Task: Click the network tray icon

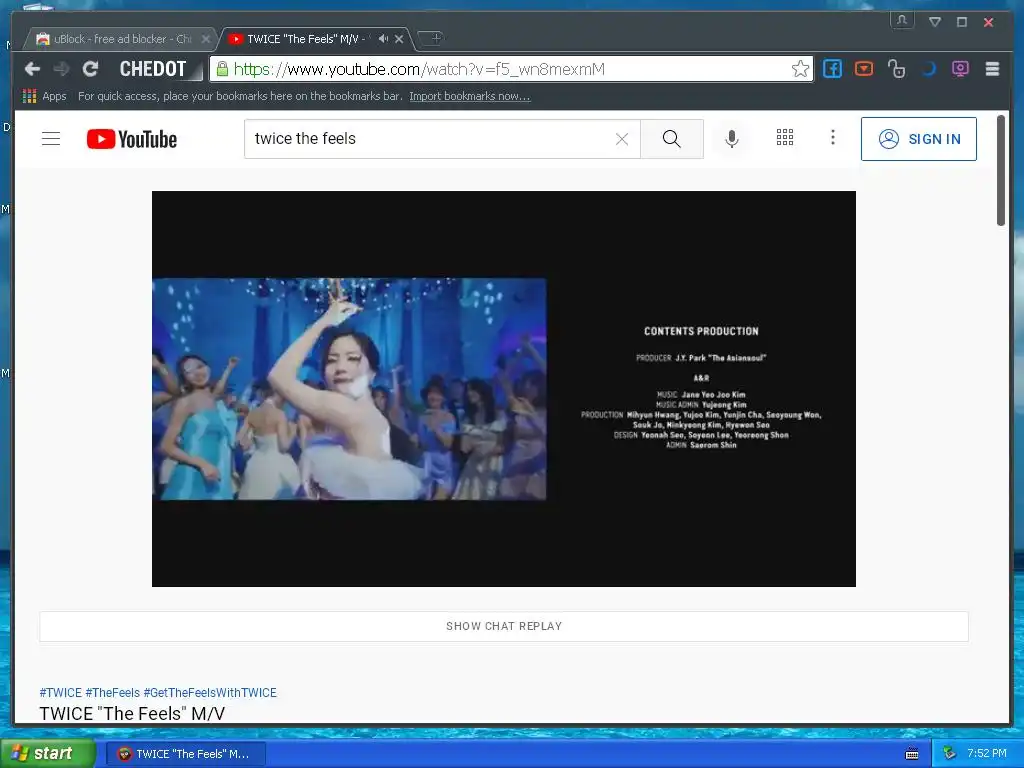Action: tap(949, 754)
